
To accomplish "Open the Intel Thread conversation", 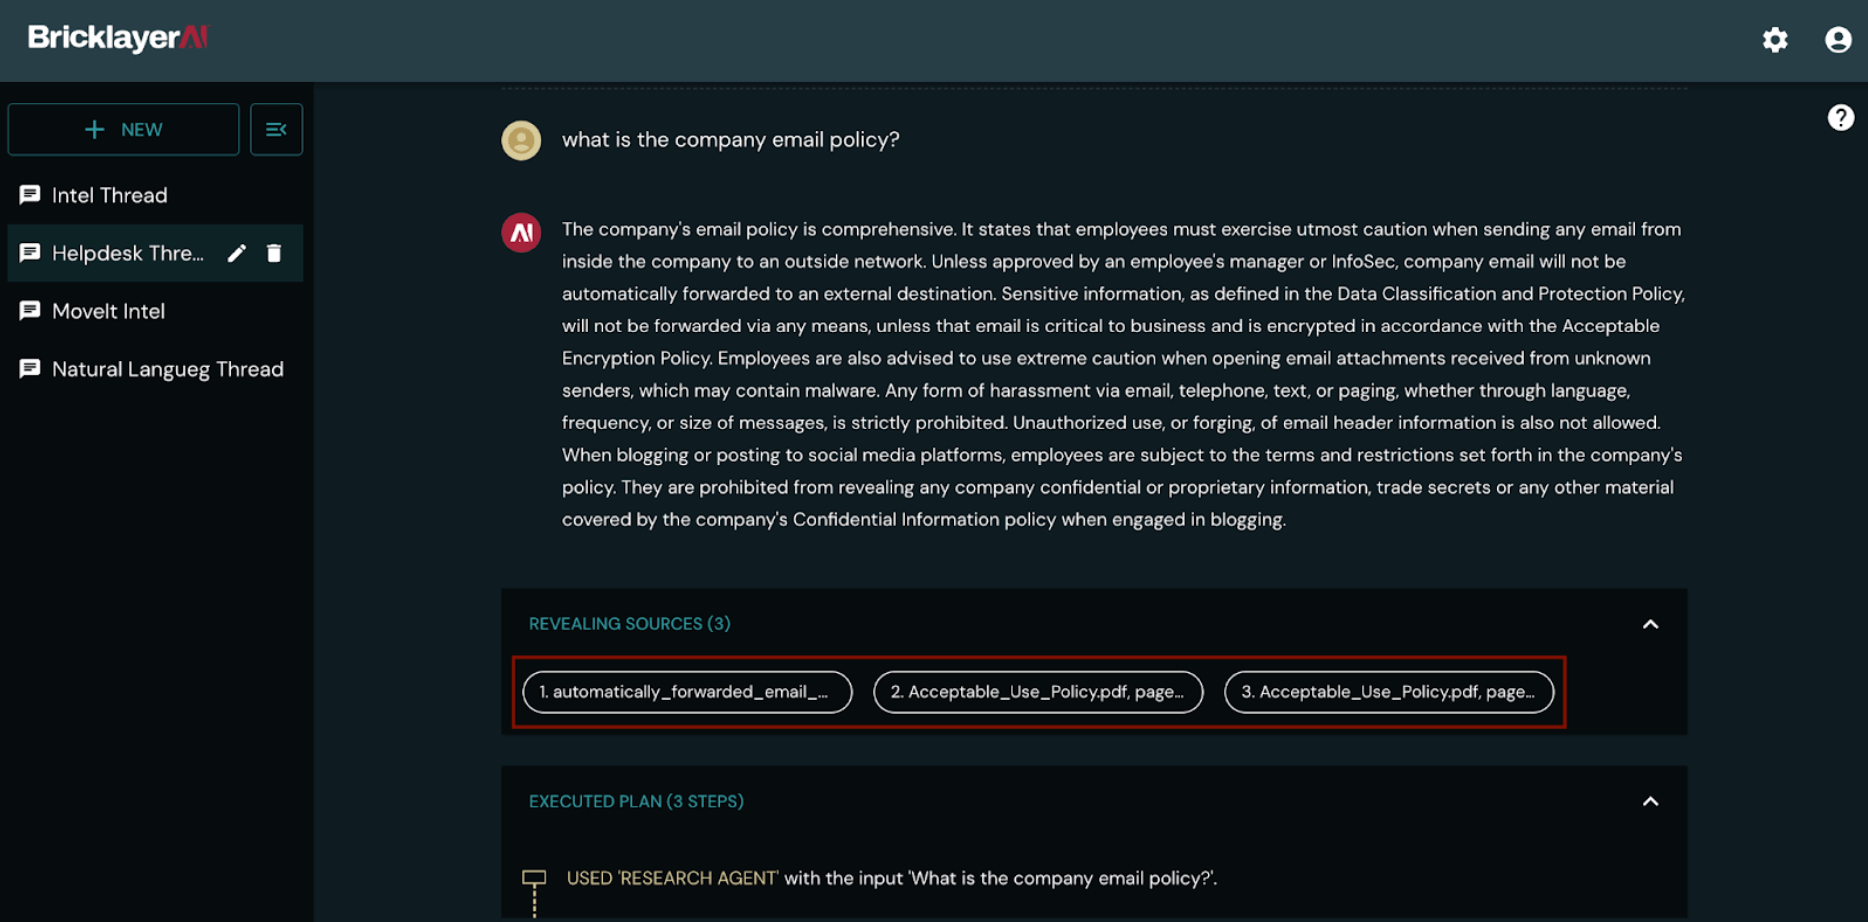I will pos(110,196).
